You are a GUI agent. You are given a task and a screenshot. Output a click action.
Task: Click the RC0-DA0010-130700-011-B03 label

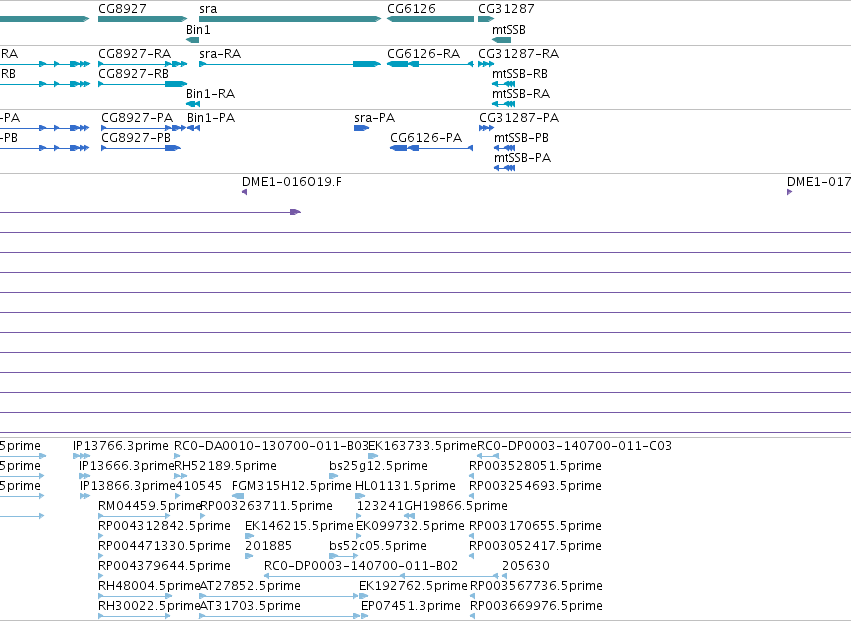click(271, 446)
